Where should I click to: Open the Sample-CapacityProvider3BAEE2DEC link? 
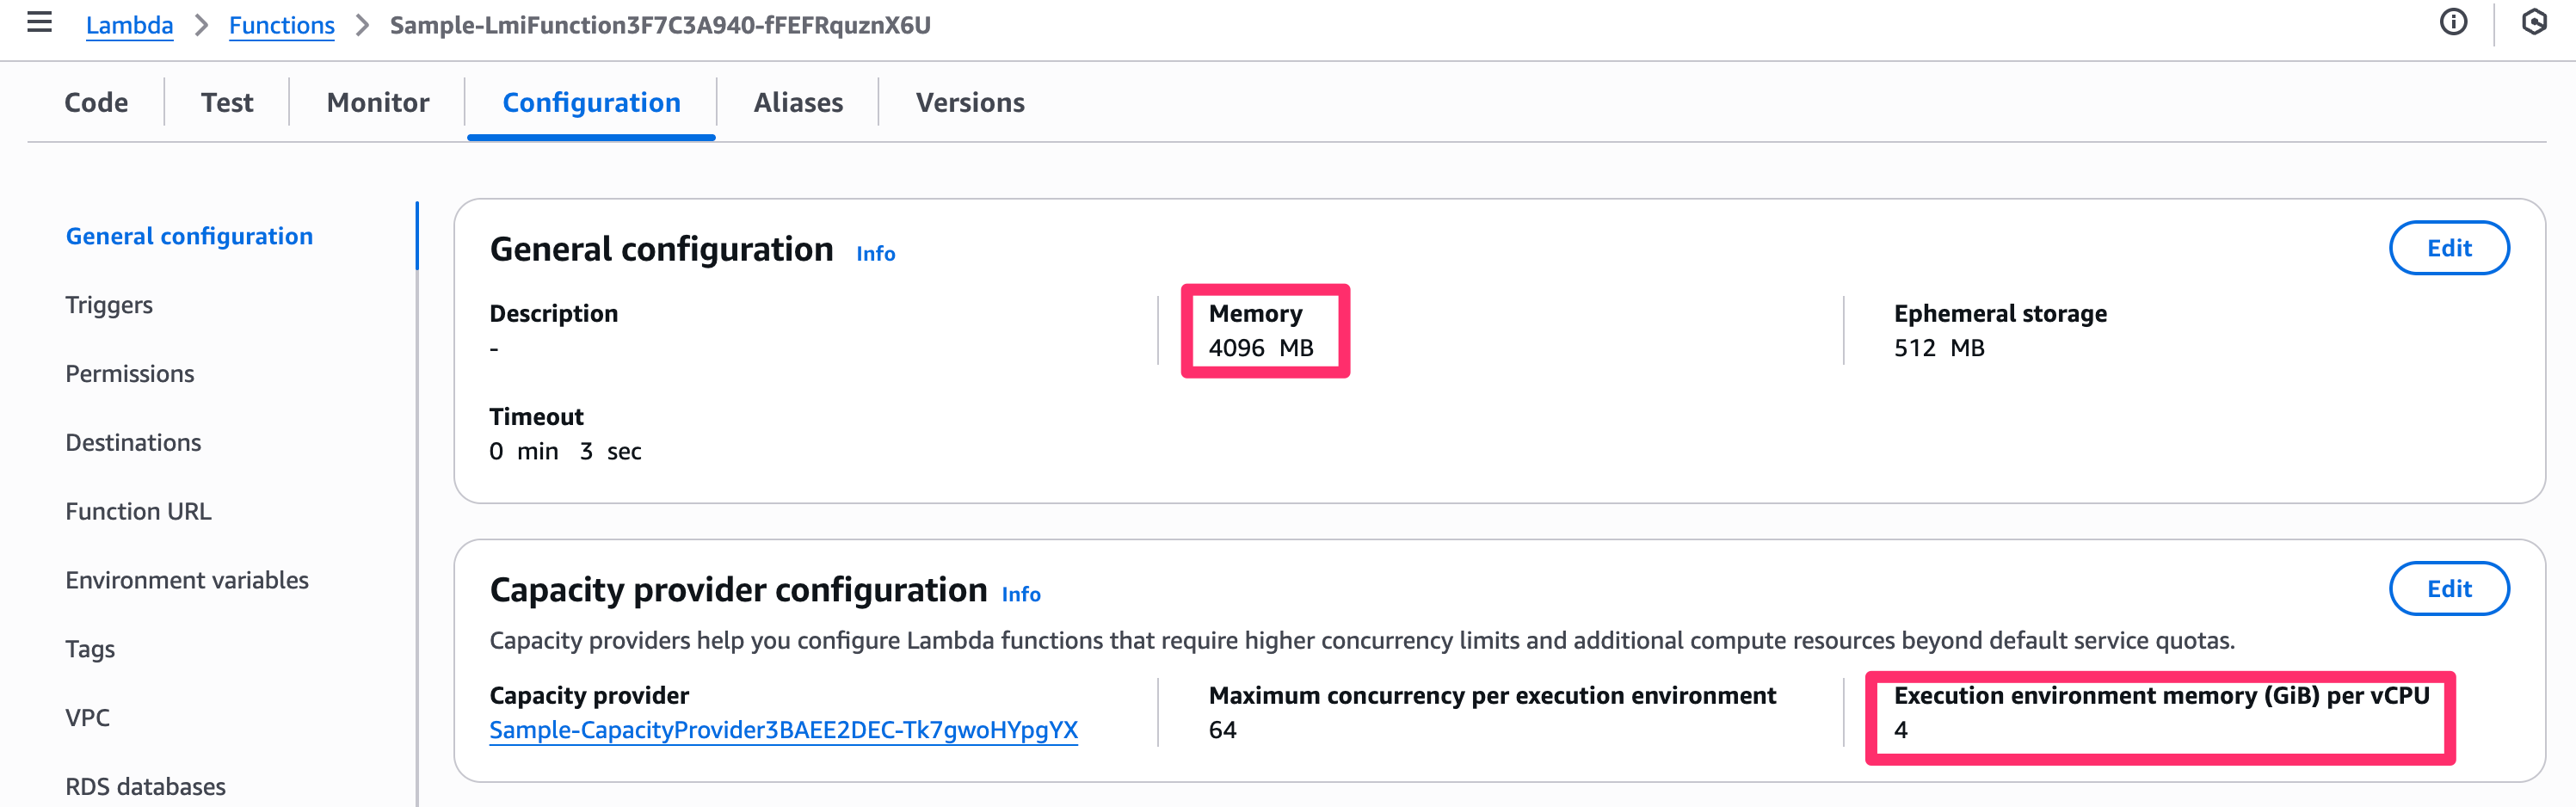pos(783,730)
